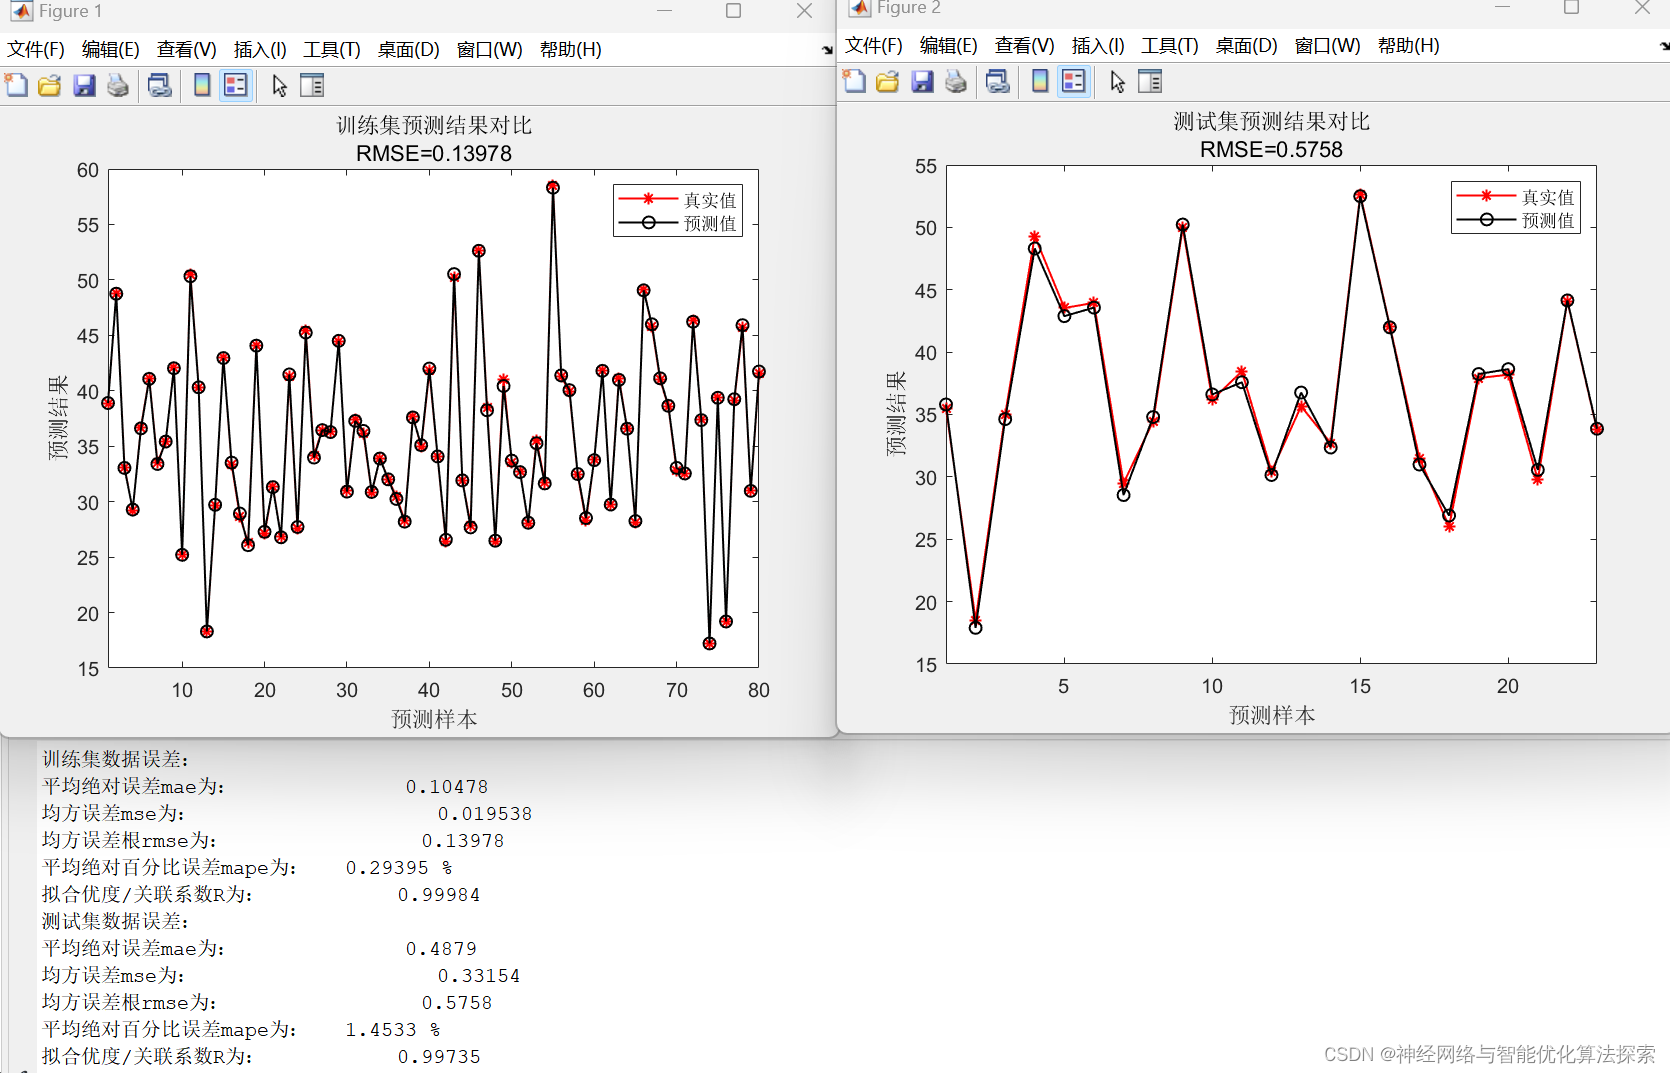Open 窗口(W) menu in Figure 2
This screenshot has height=1073, width=1670.
pyautogui.click(x=1327, y=46)
